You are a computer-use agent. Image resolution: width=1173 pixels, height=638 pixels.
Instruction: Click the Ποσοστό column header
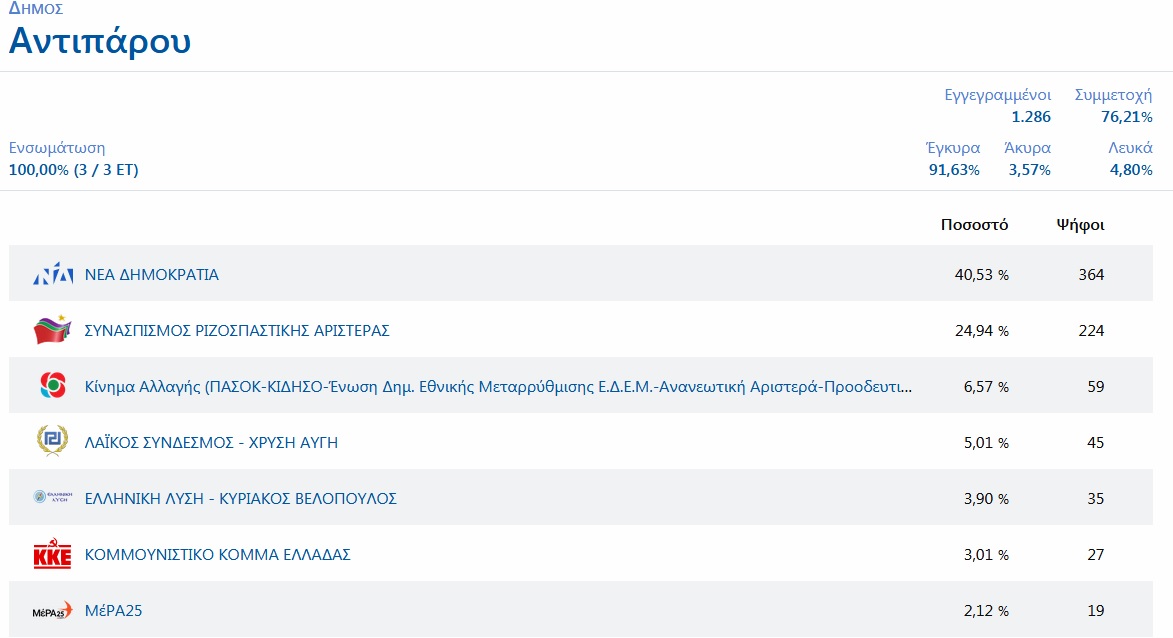(974, 224)
